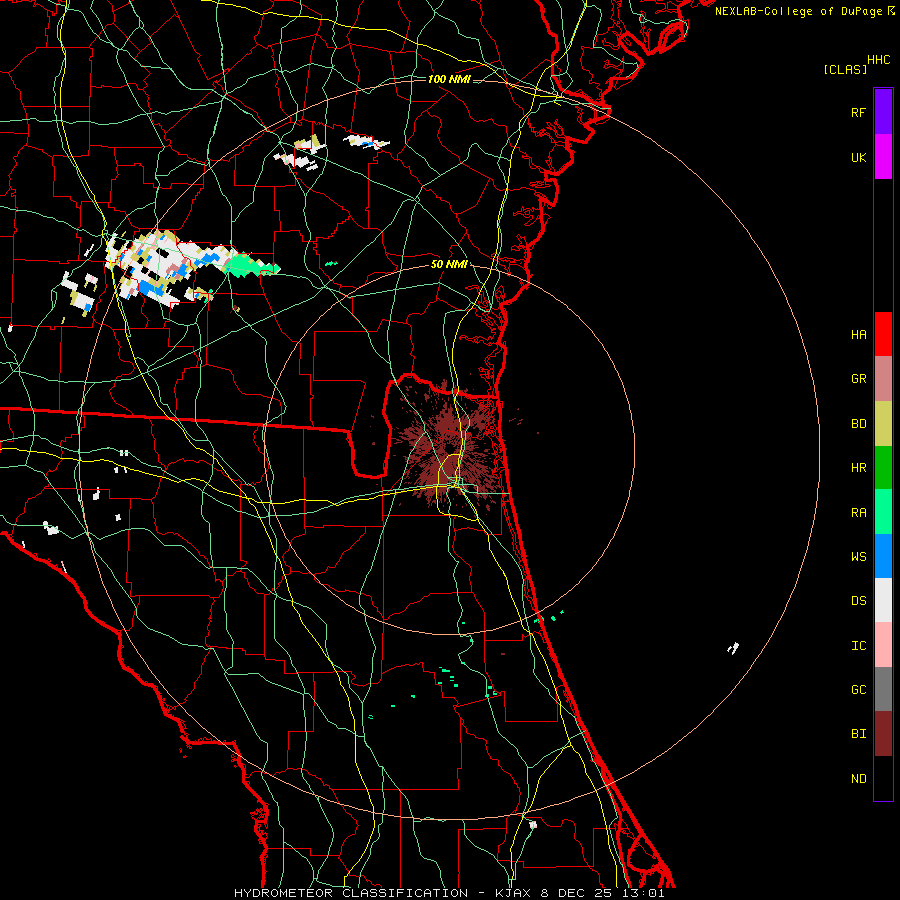Click the NEXLAB-College of DuPage credit text
Image resolution: width=900 pixels, height=900 pixels.
tap(798, 11)
